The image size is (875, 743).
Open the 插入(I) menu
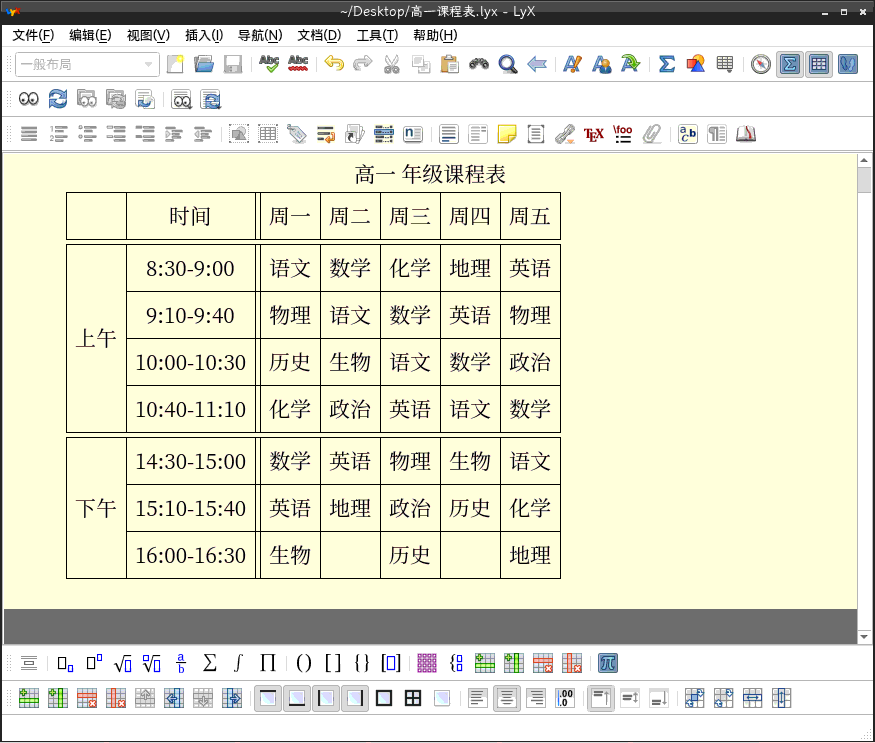coord(204,36)
